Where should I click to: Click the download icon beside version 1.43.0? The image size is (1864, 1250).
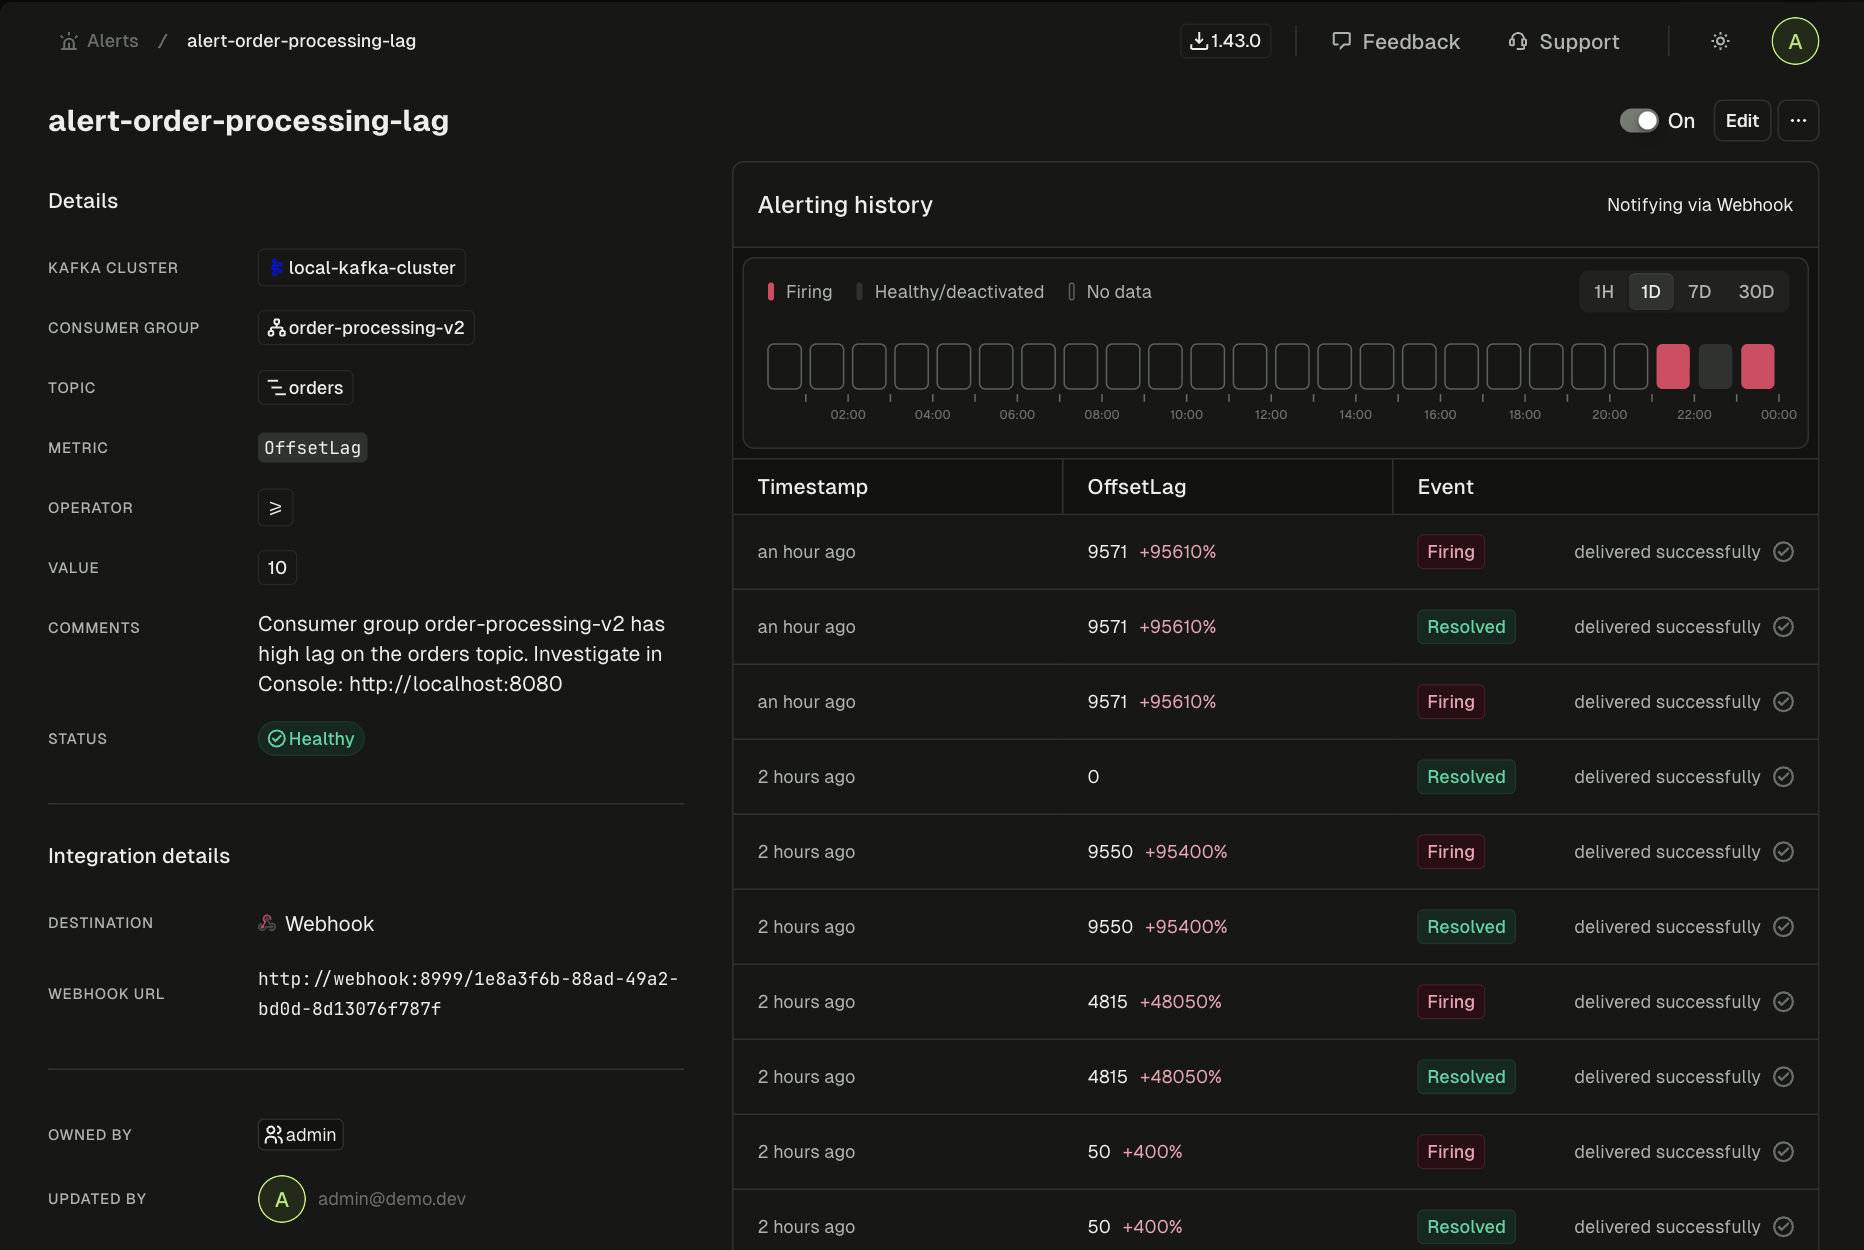[x=1199, y=41]
